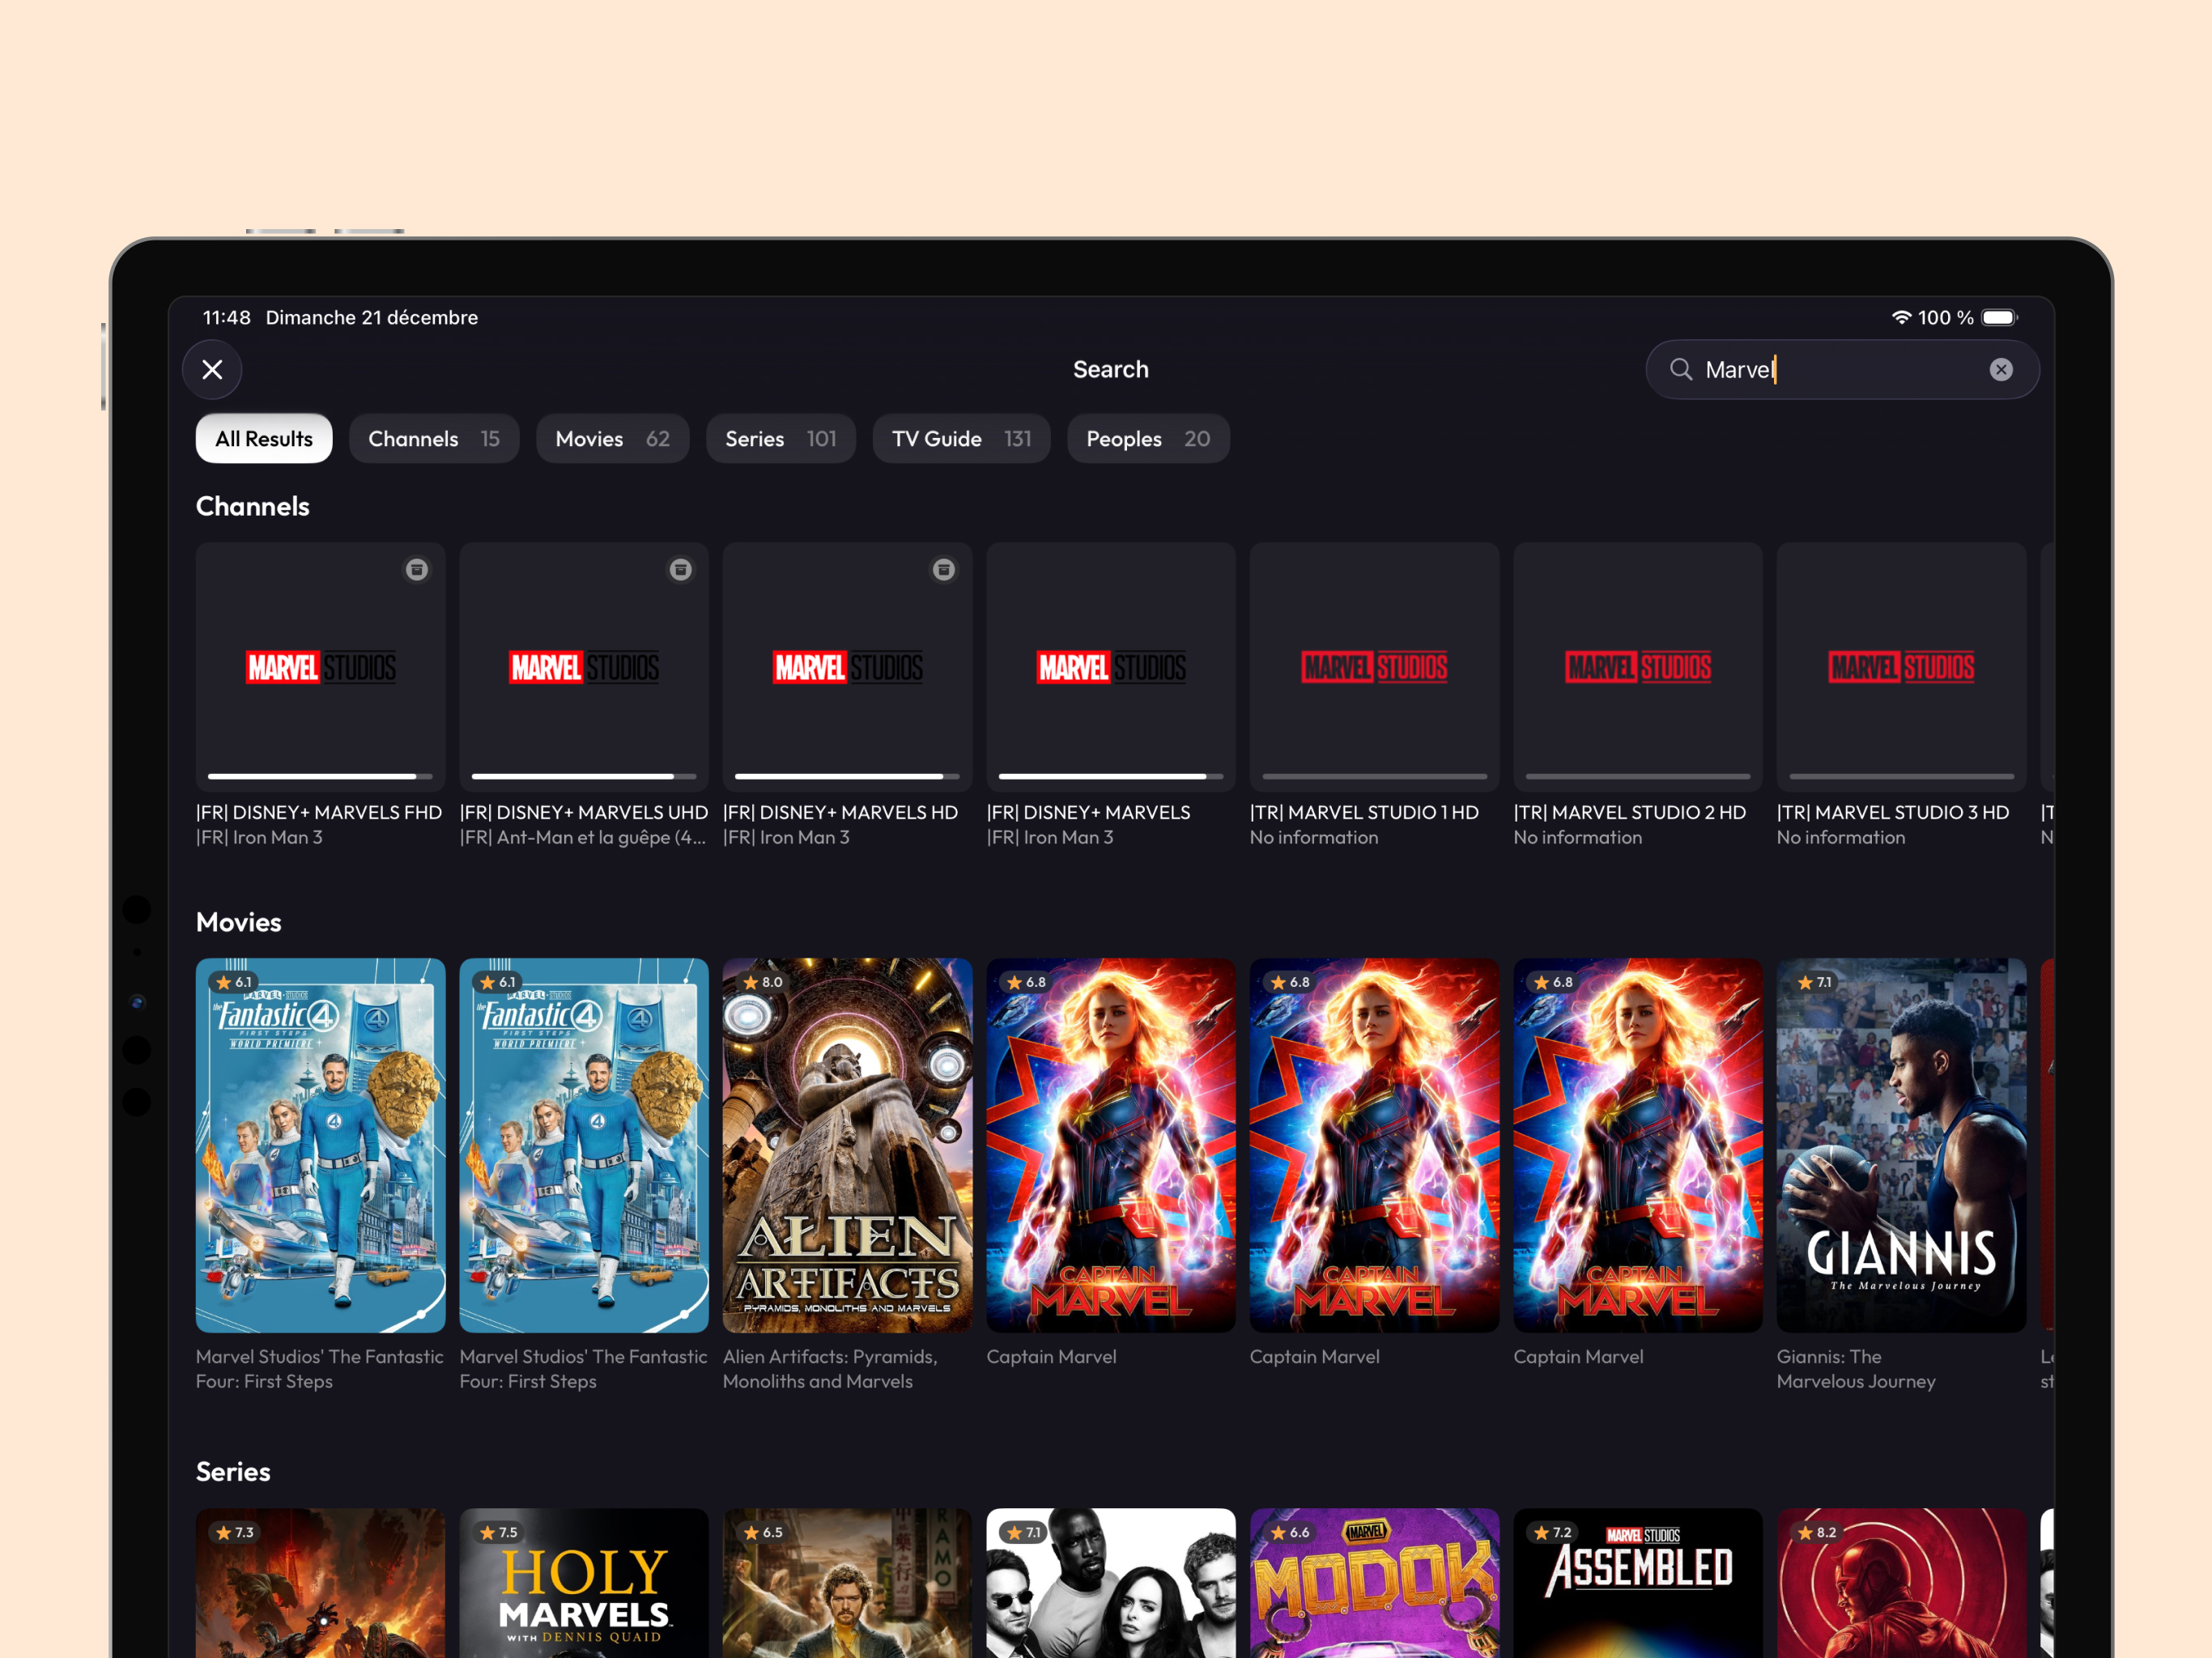Click catch-up icon on DISNEY+ MARVELS UHD
The height and width of the screenshot is (1658, 2212).
[x=680, y=570]
